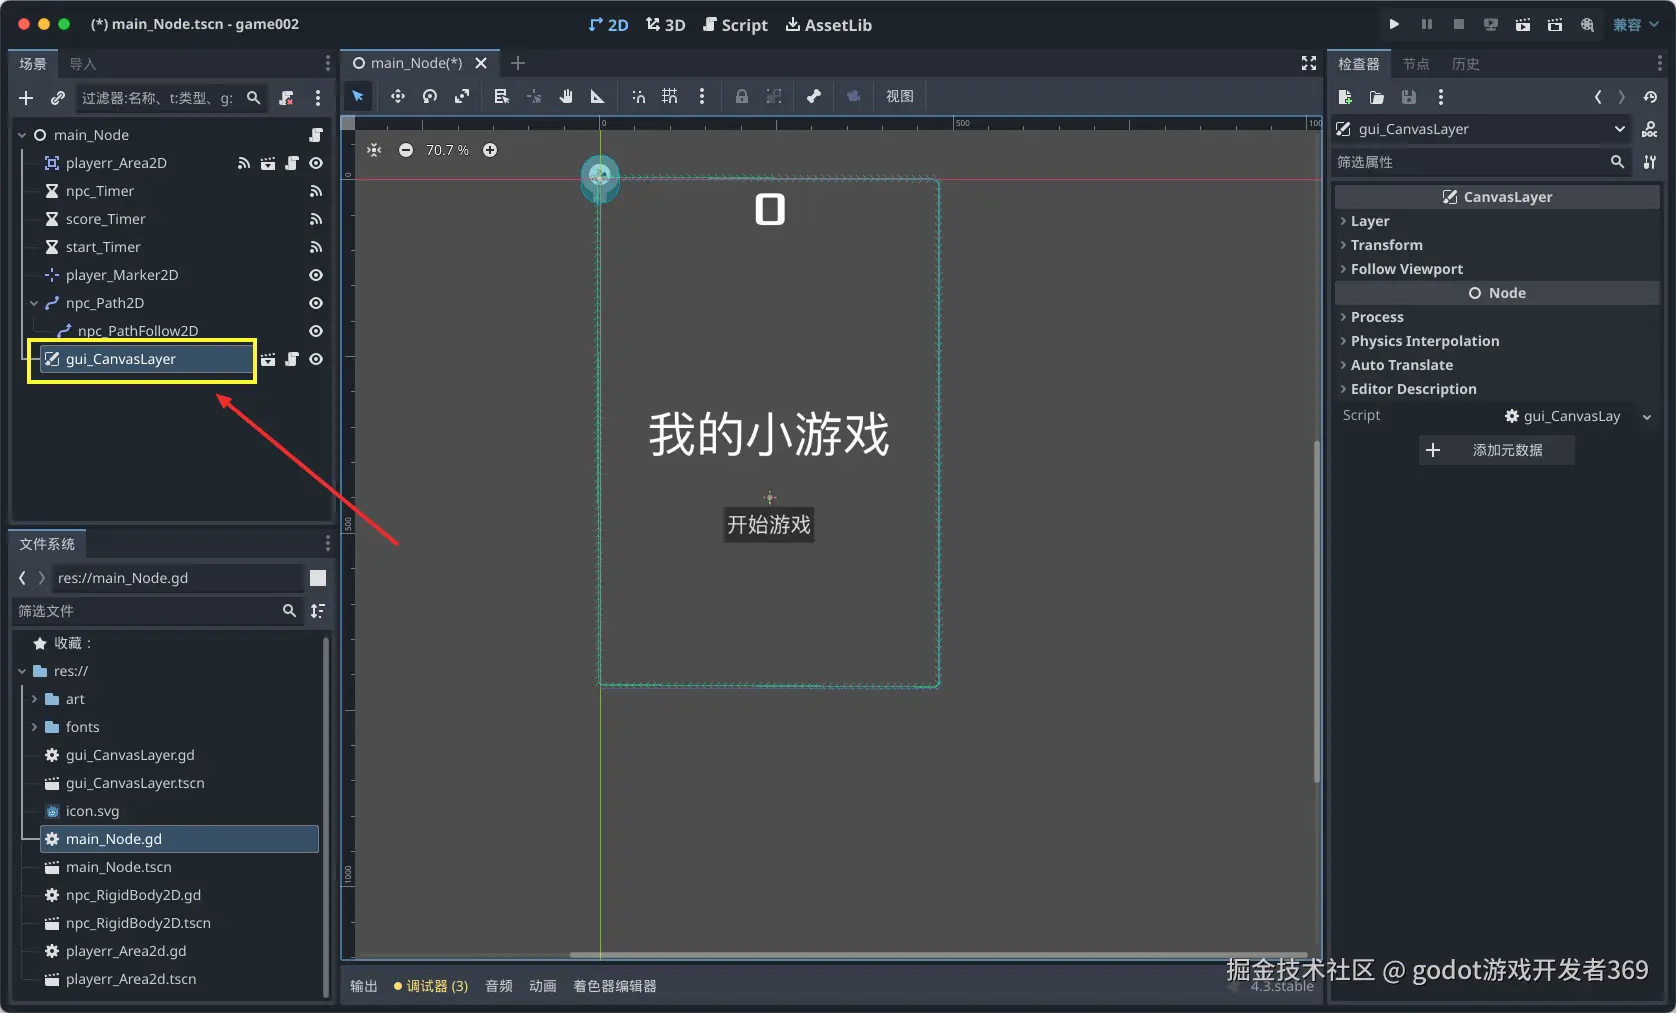Click the 筛选属性 property filter field

[x=1481, y=162]
